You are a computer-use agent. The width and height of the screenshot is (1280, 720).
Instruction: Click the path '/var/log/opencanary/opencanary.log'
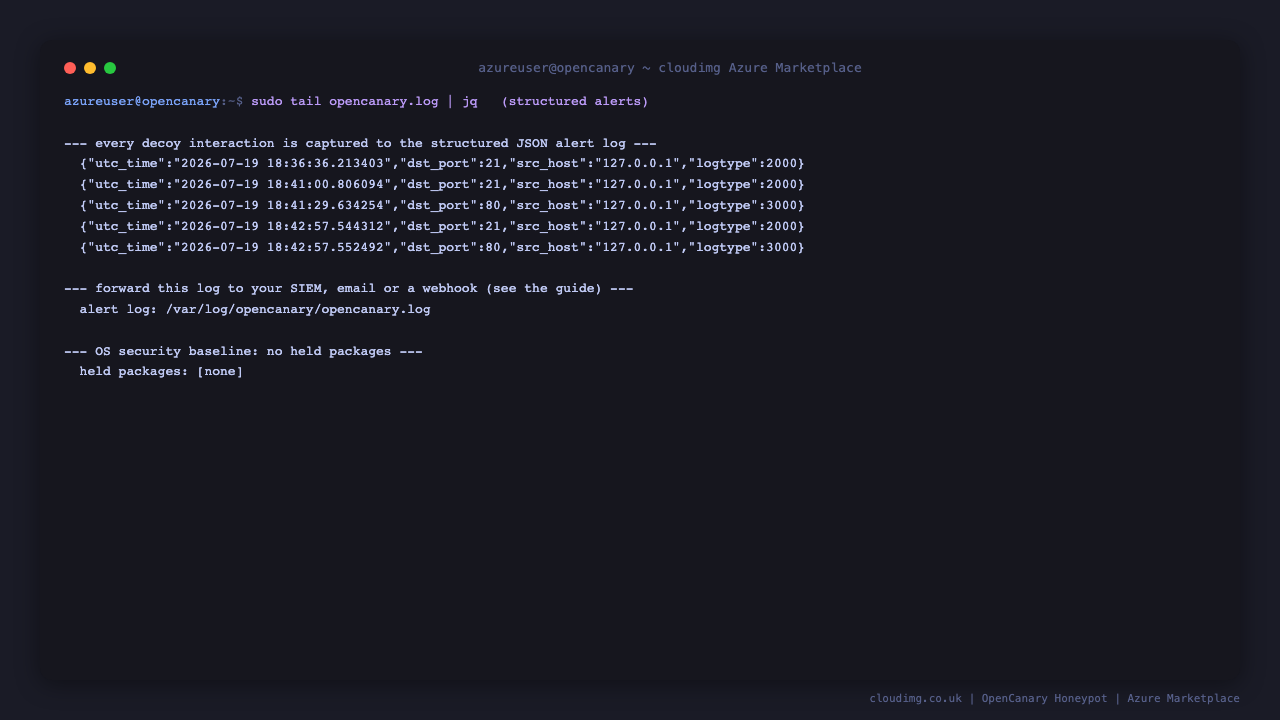[x=298, y=309]
